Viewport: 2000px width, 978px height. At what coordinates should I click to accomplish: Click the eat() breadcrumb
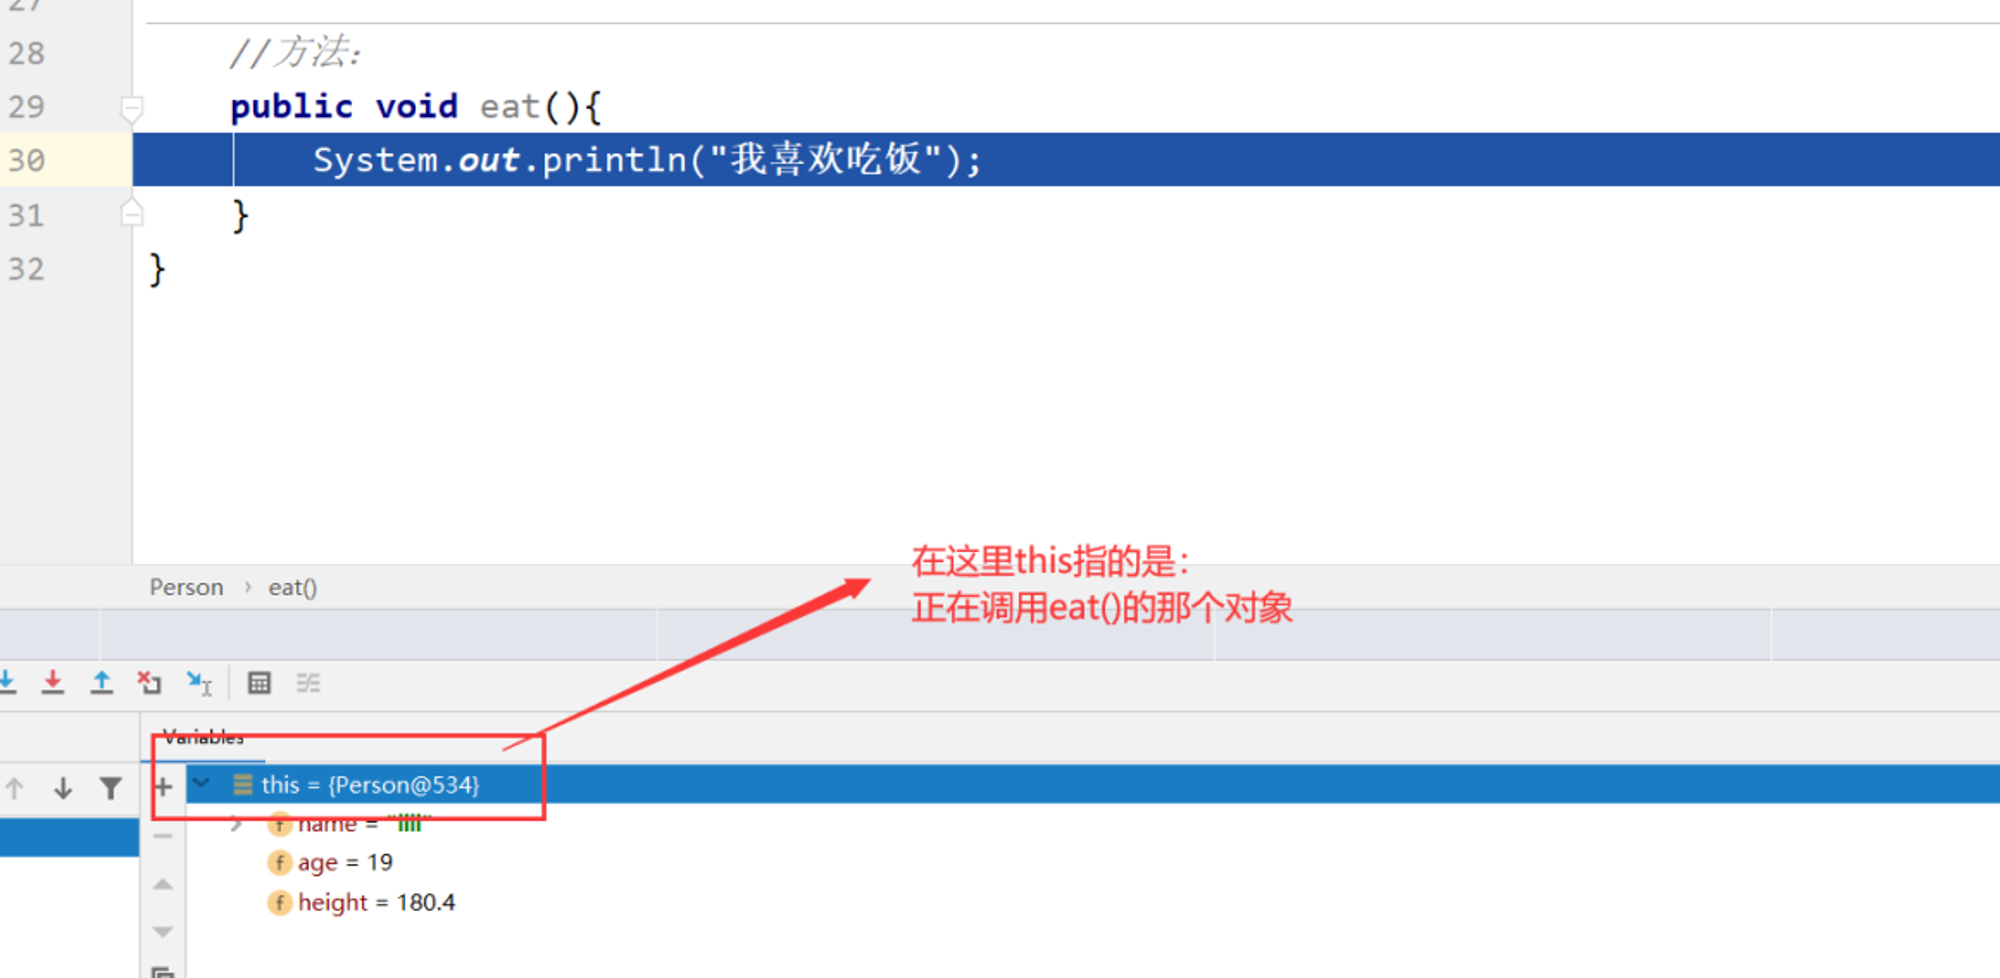(x=292, y=587)
